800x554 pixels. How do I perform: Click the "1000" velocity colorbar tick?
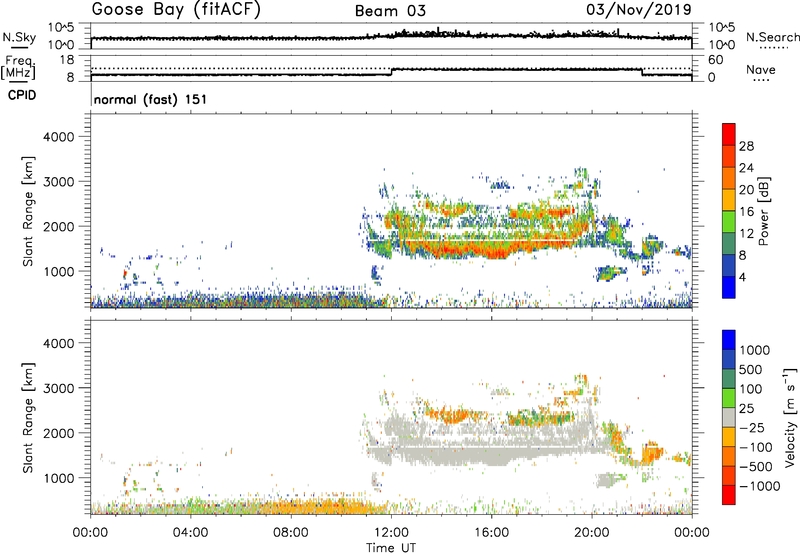pos(755,350)
